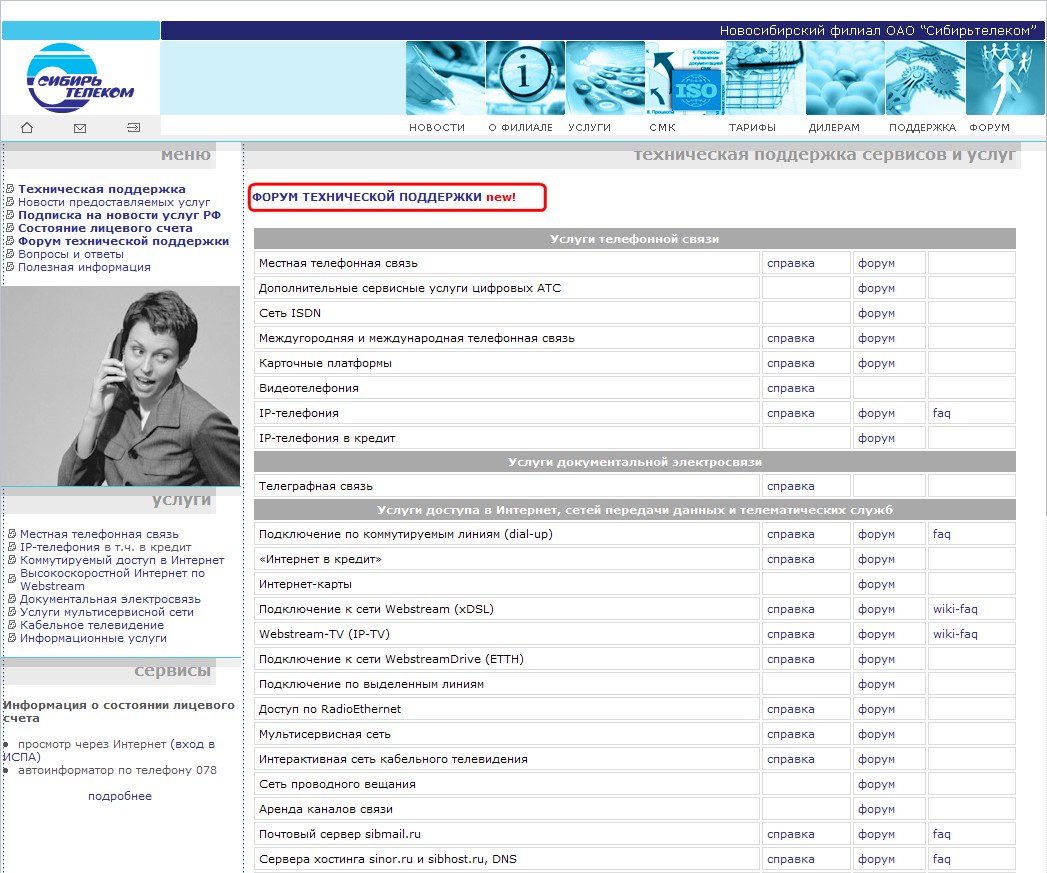Screen dimensions: 1047x873
Task: Open Документальная электросвязь sidebar link
Action: 110,599
